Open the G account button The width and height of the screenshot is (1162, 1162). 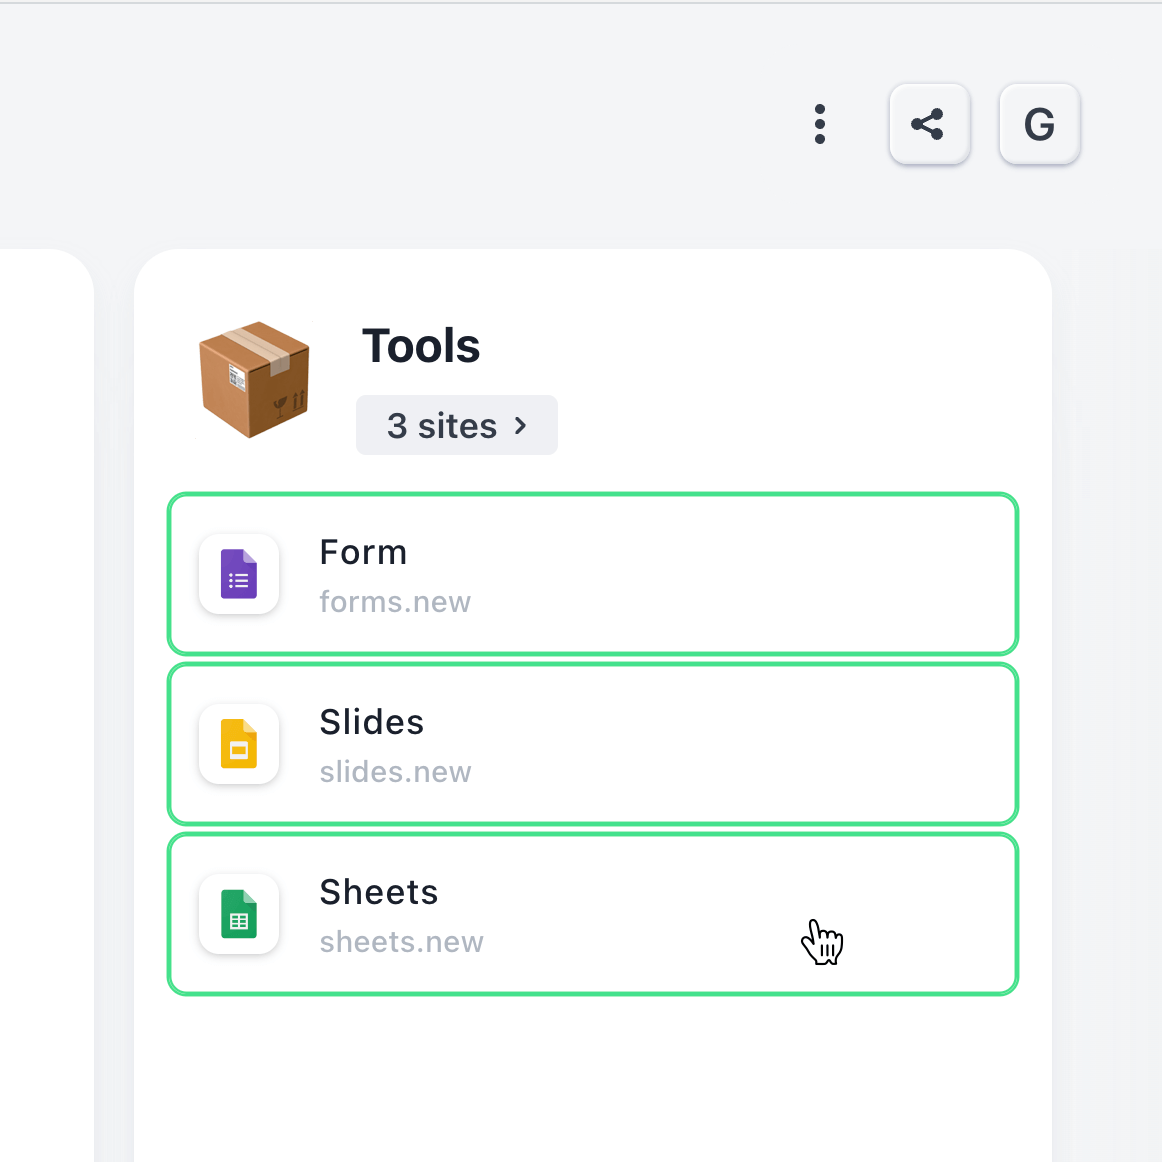click(x=1039, y=124)
